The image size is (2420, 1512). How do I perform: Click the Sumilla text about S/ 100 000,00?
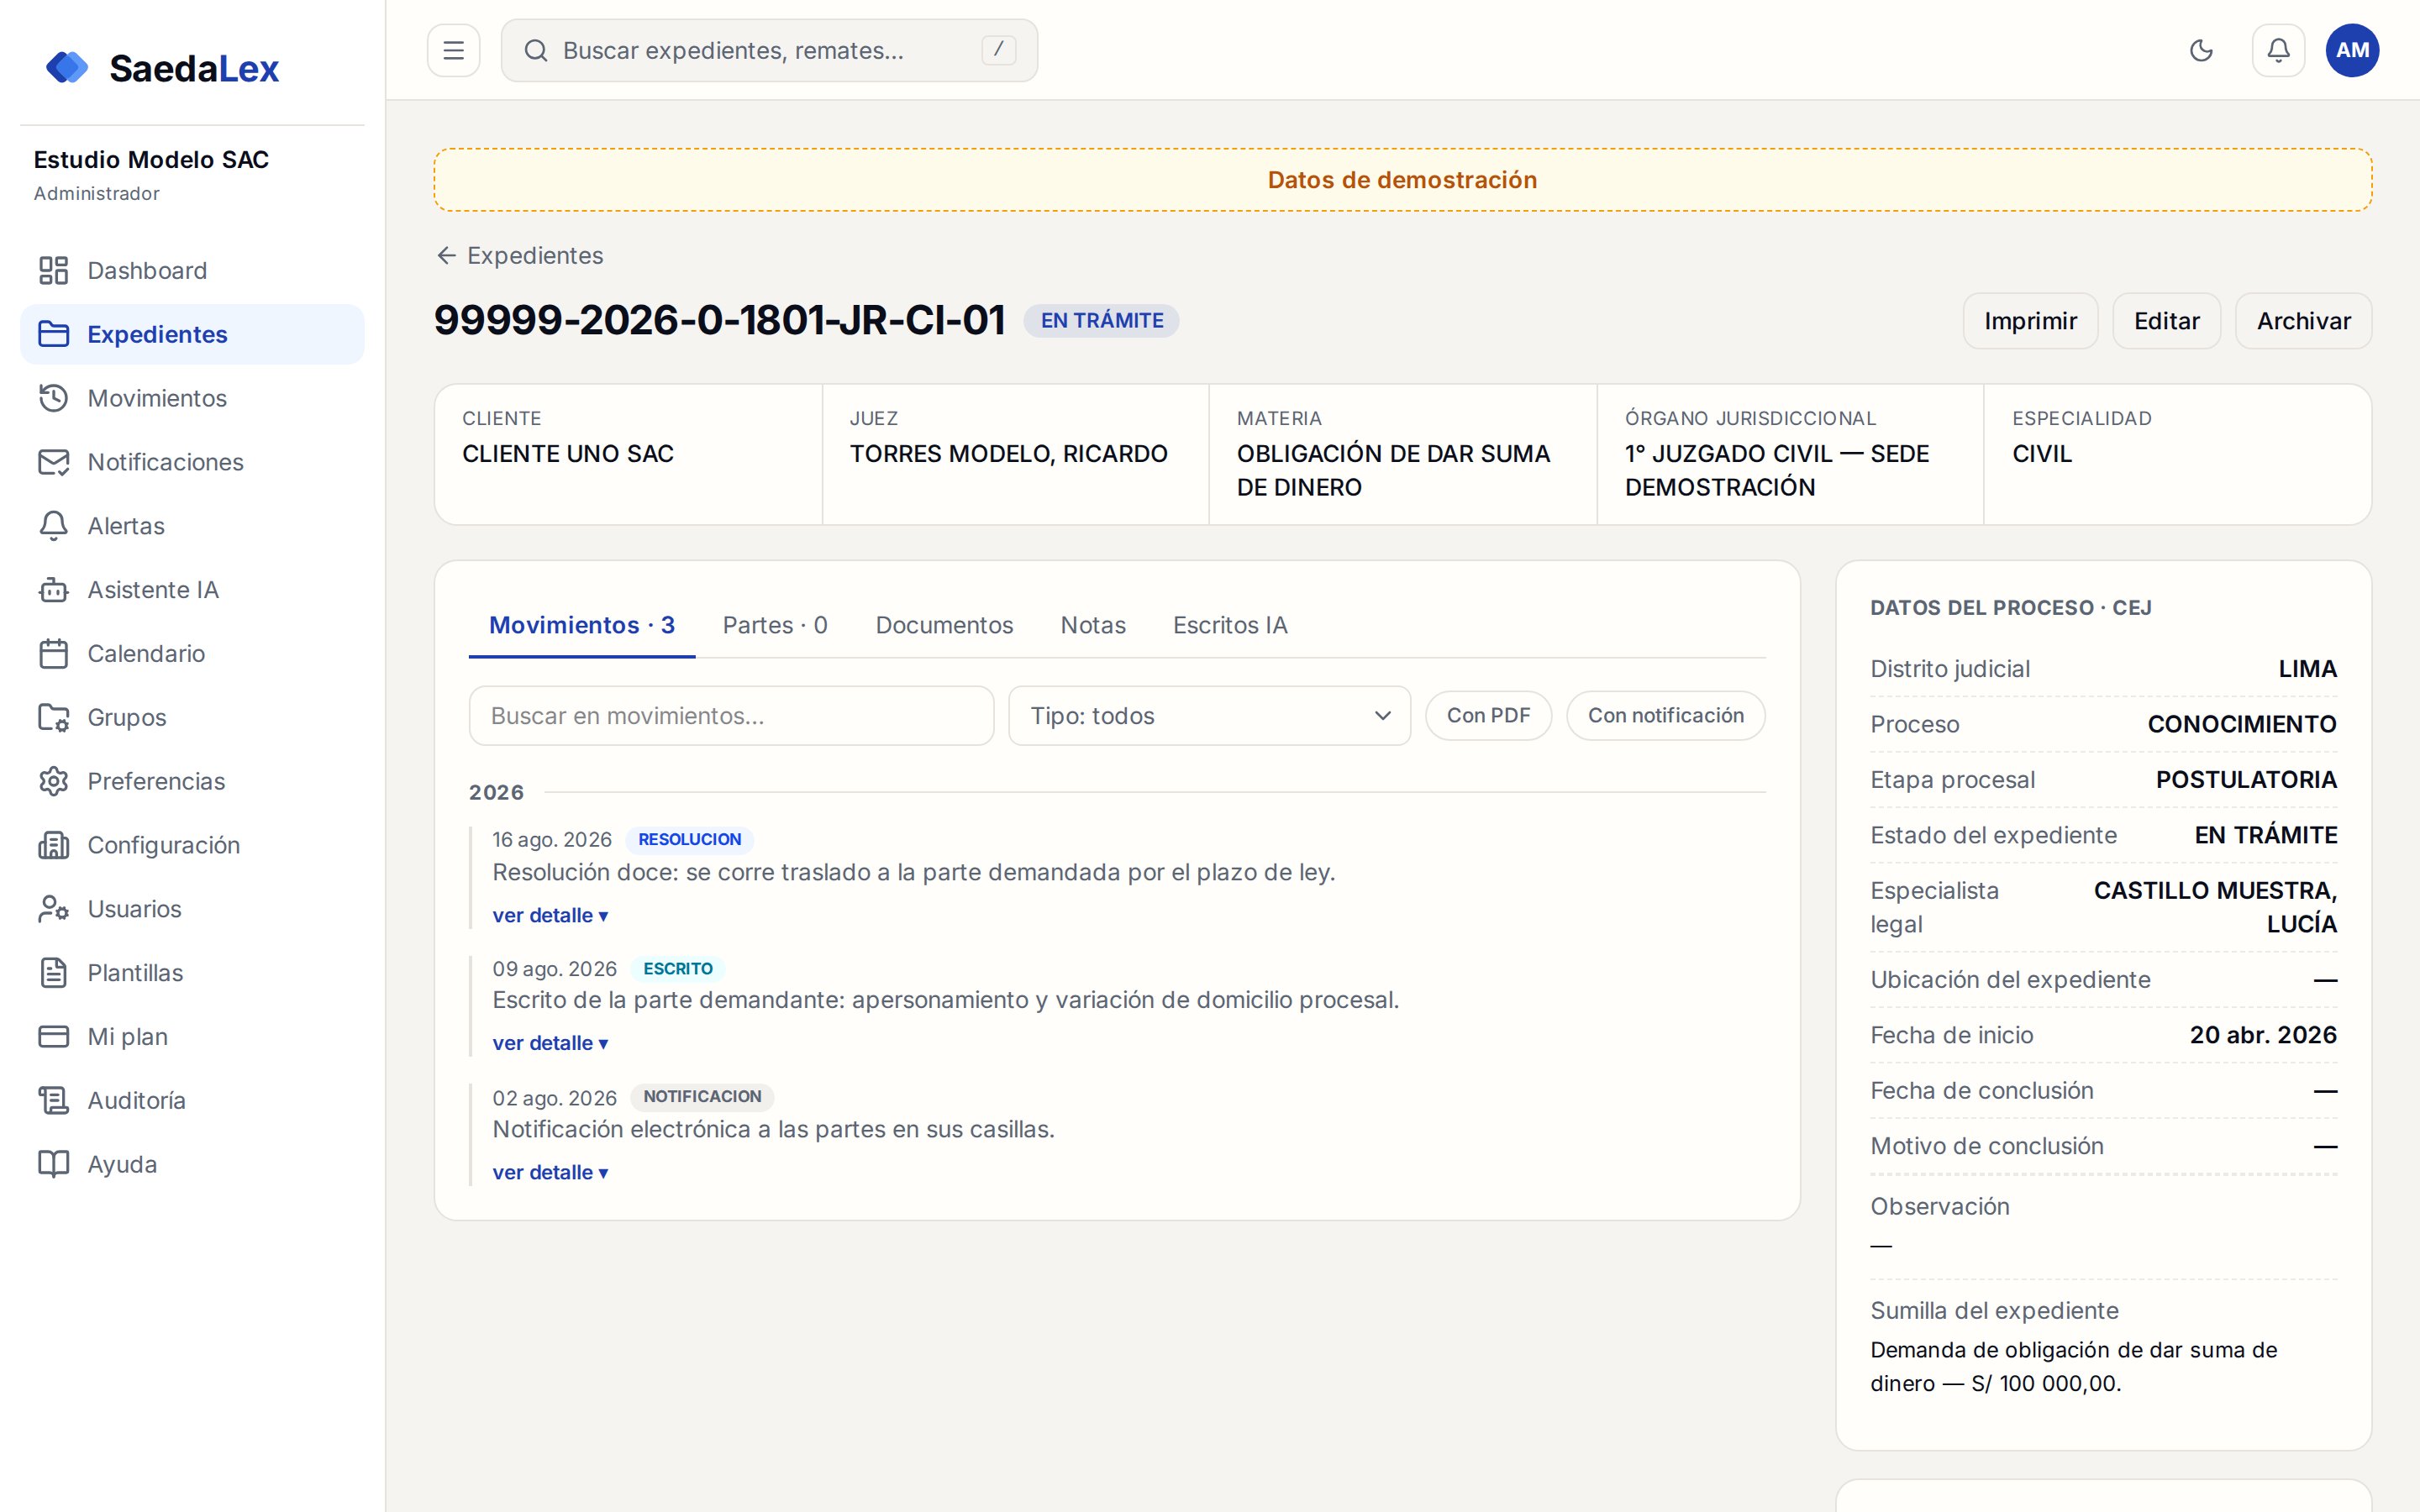(2073, 1367)
